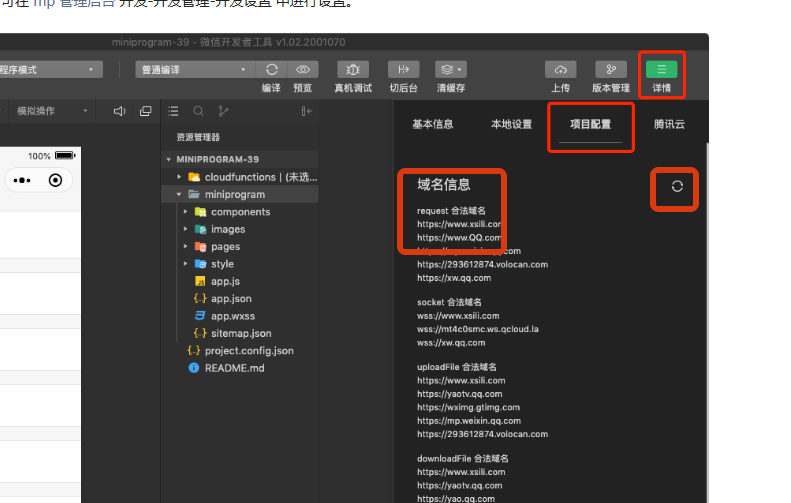Viewport: 791px width, 503px height.
Task: Open the app.wxss file
Action: pos(233,316)
